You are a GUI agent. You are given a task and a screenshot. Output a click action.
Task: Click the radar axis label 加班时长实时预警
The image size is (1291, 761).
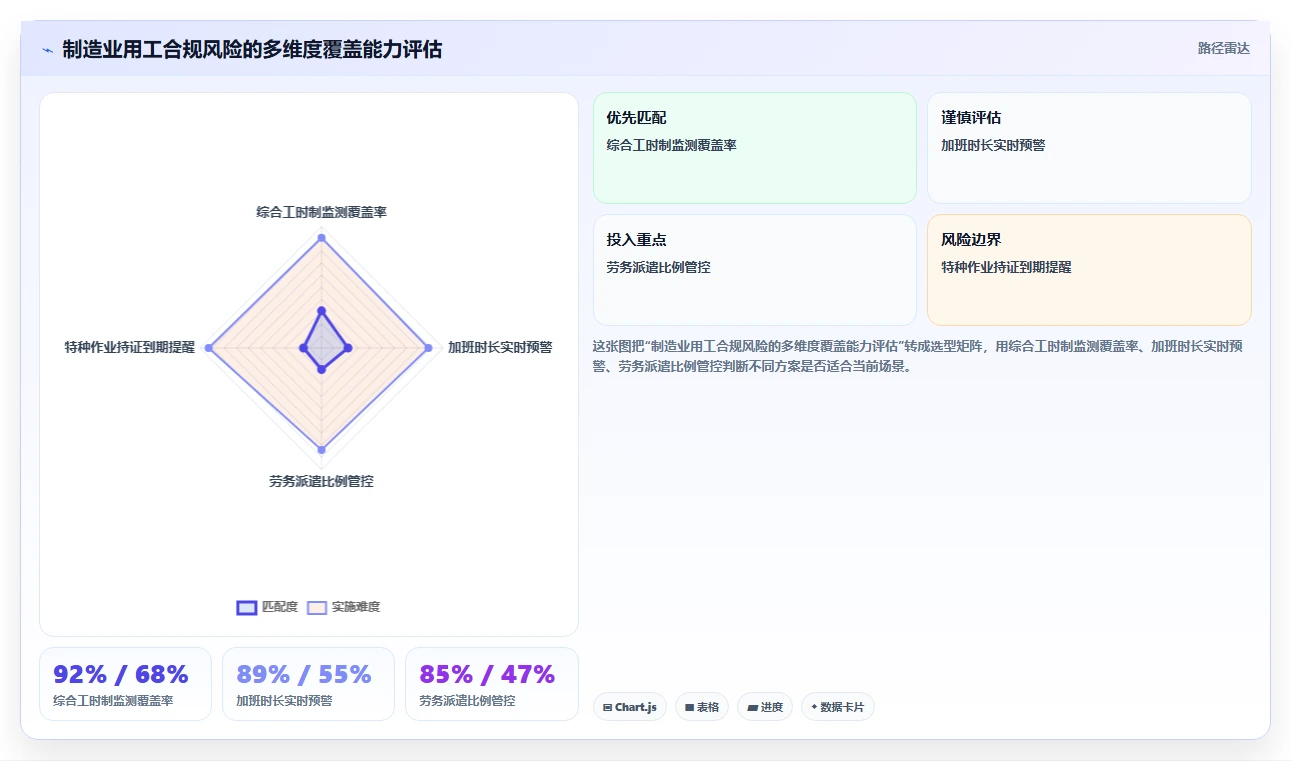click(500, 347)
